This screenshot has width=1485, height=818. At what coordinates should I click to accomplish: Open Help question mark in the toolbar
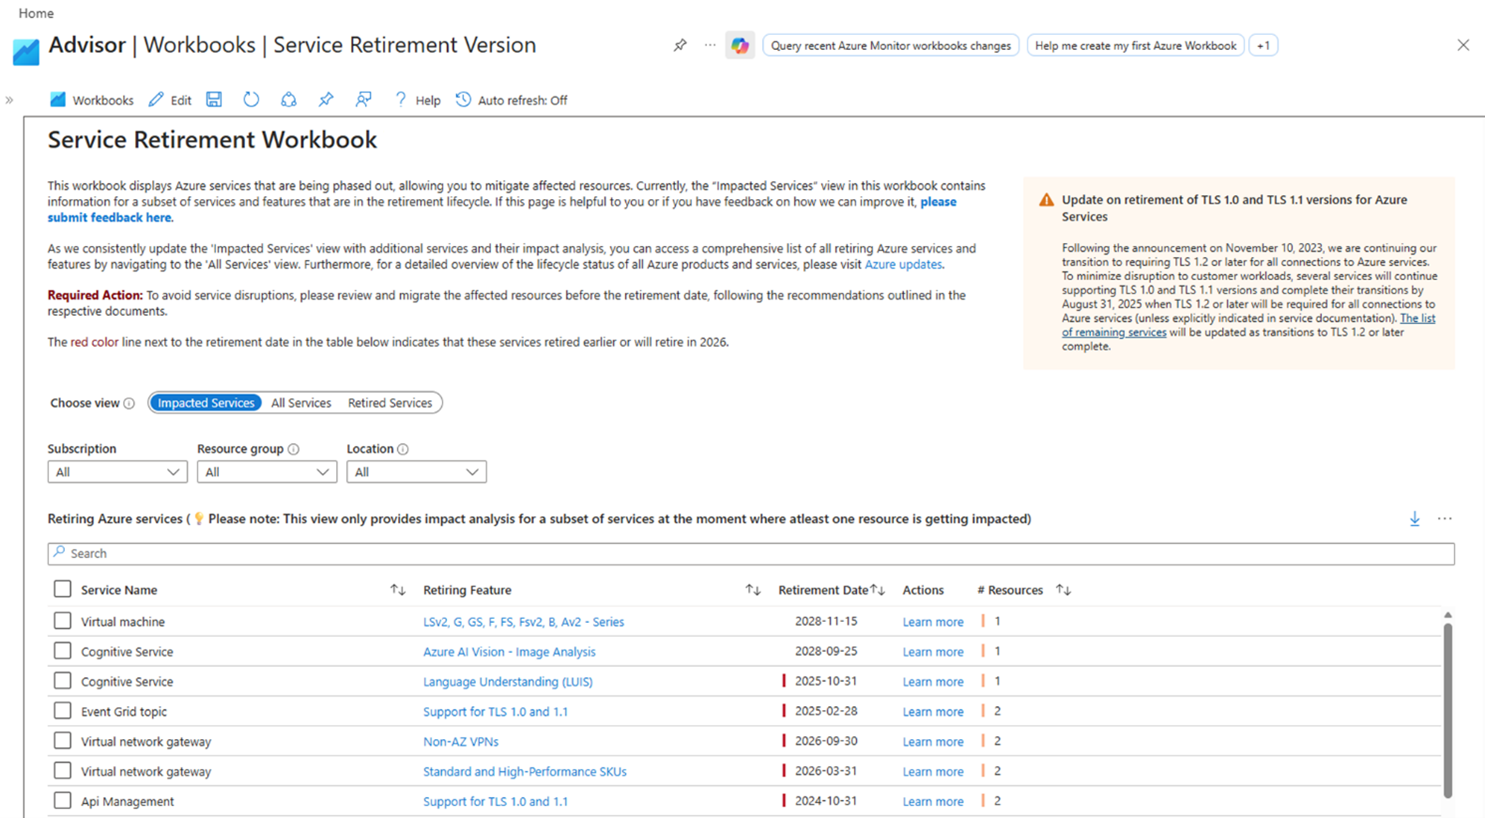point(401,99)
